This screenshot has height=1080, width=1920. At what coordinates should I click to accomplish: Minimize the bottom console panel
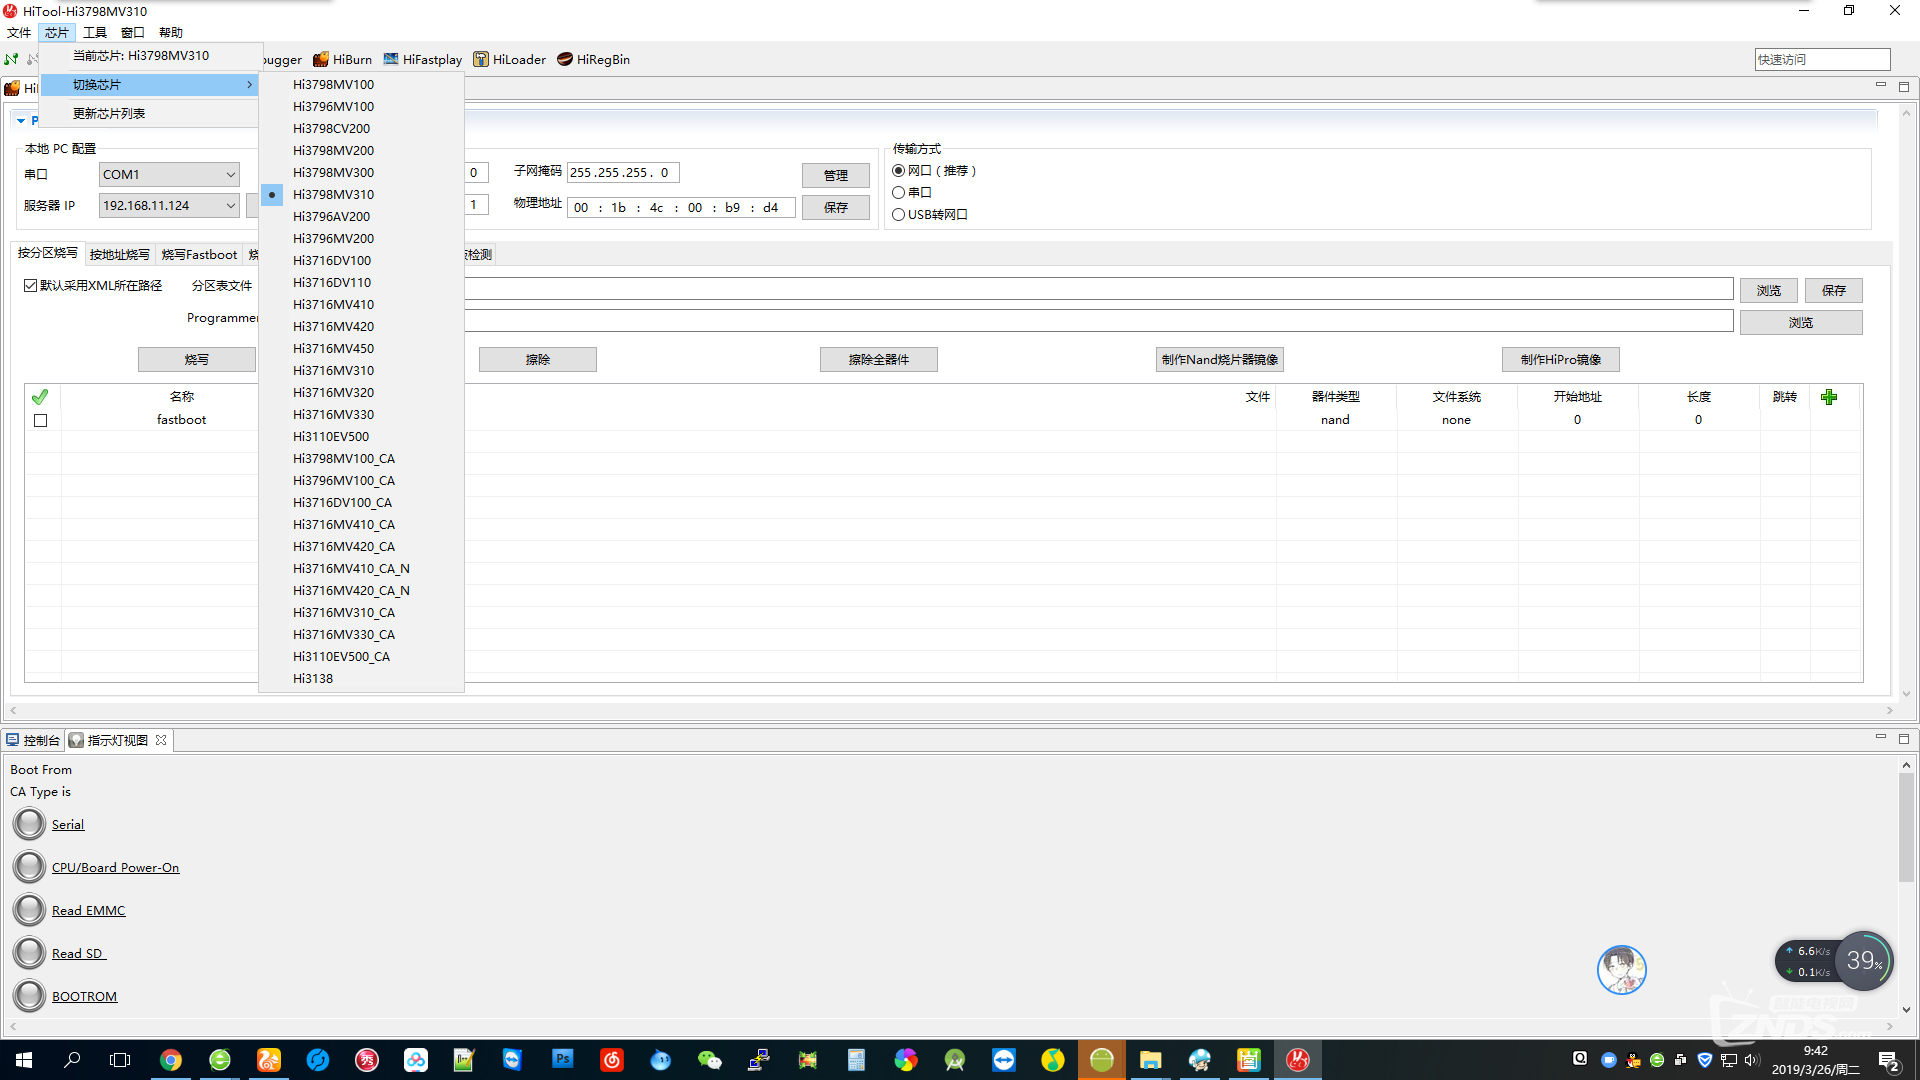(x=1880, y=738)
